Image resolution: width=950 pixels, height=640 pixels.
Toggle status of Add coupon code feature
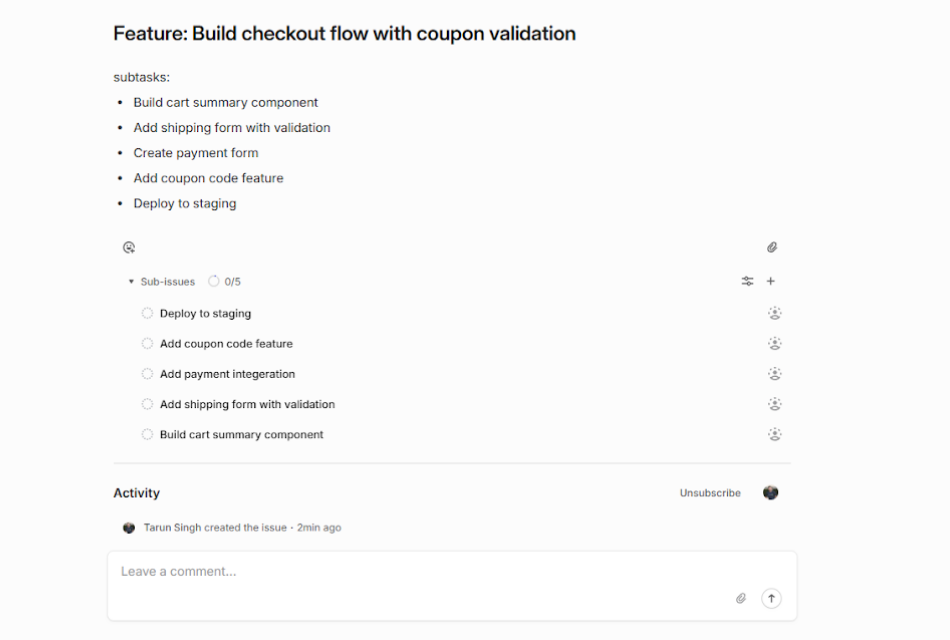148,344
